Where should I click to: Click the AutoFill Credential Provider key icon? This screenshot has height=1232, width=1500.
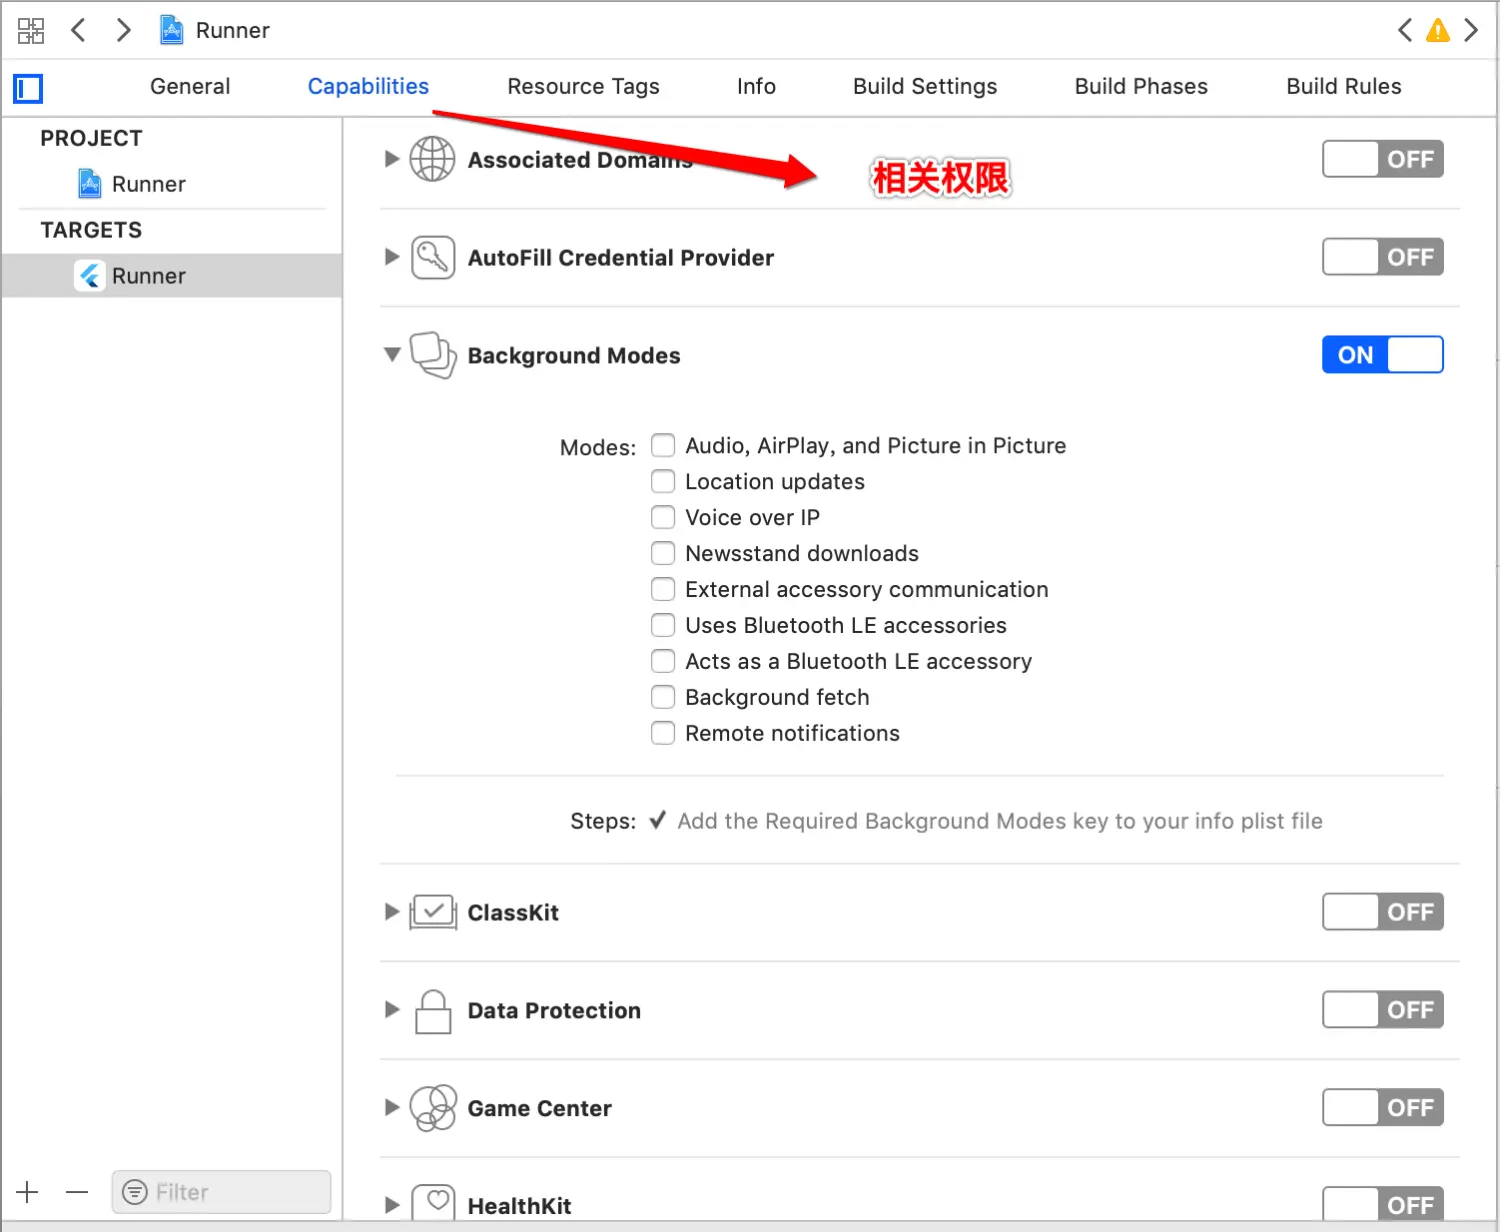tap(433, 258)
